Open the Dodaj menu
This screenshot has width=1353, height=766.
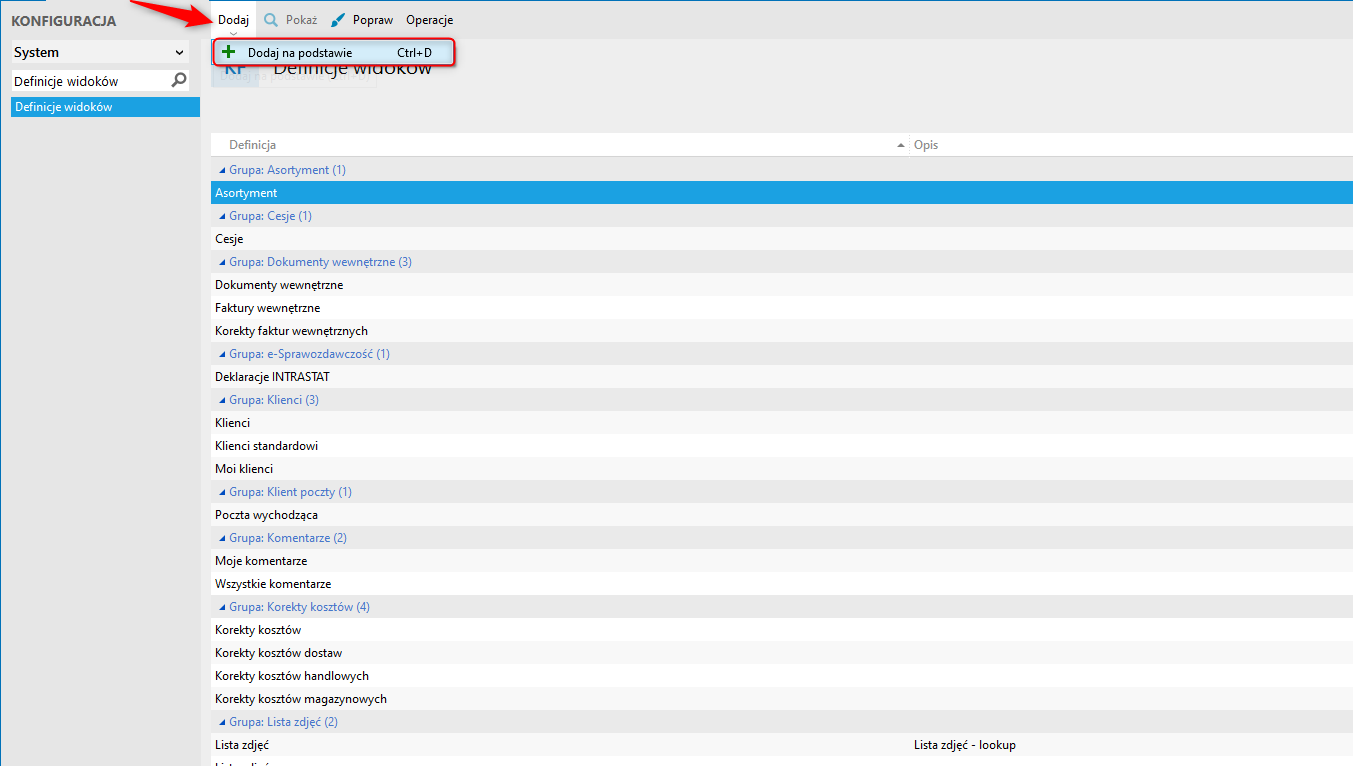coord(233,20)
